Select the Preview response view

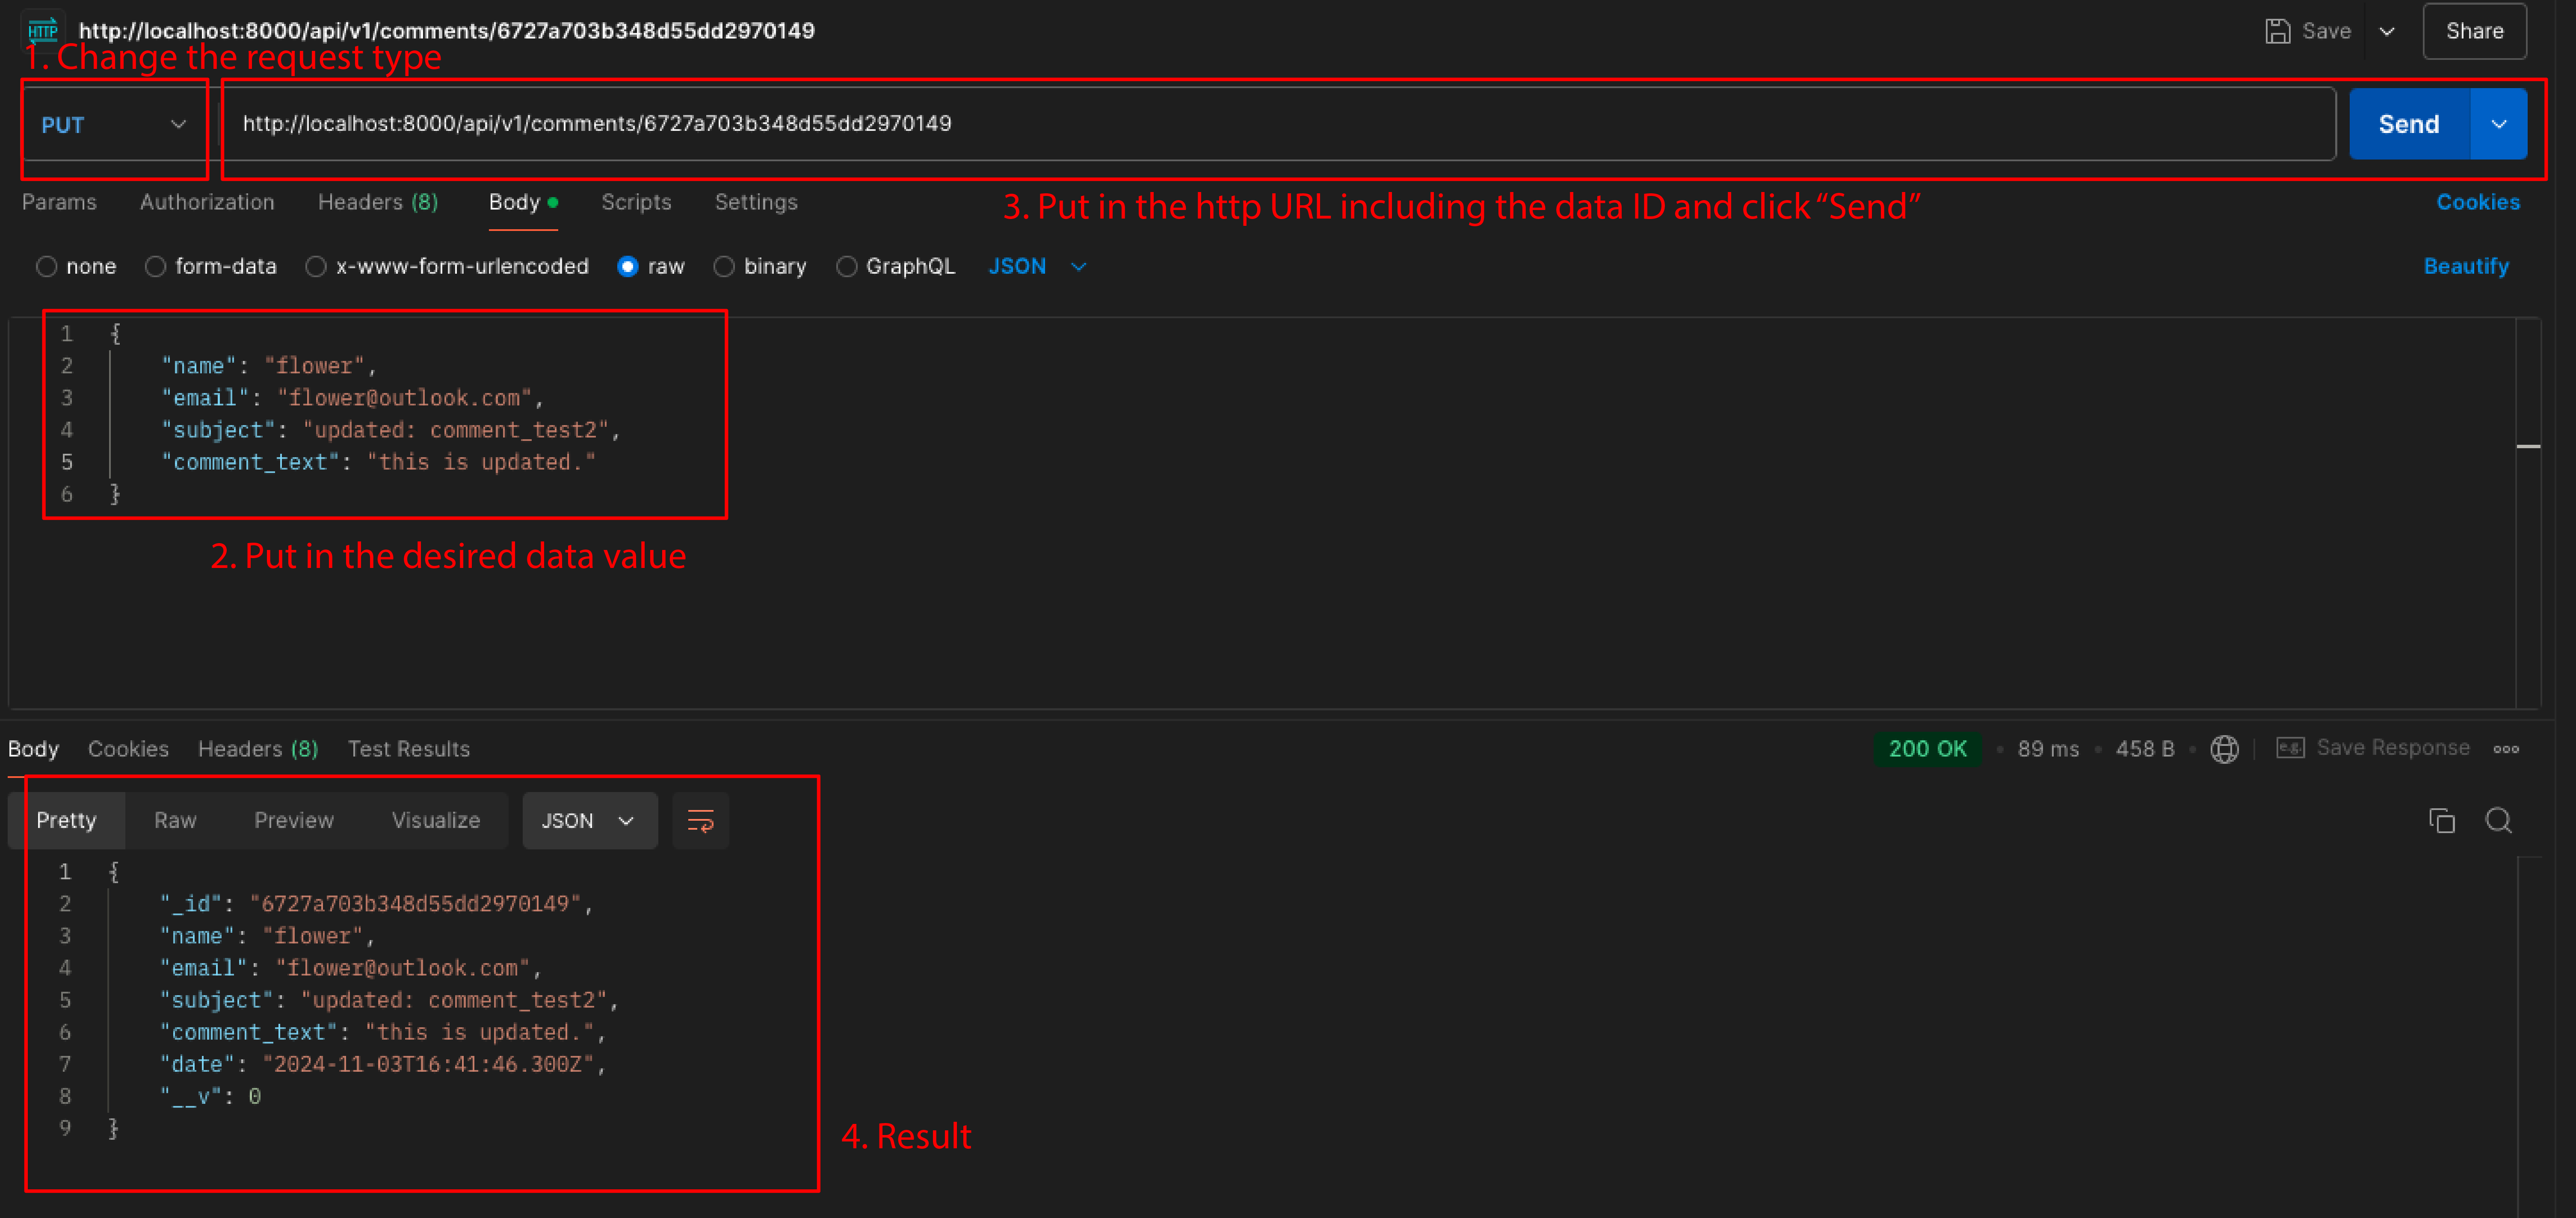[x=294, y=821]
